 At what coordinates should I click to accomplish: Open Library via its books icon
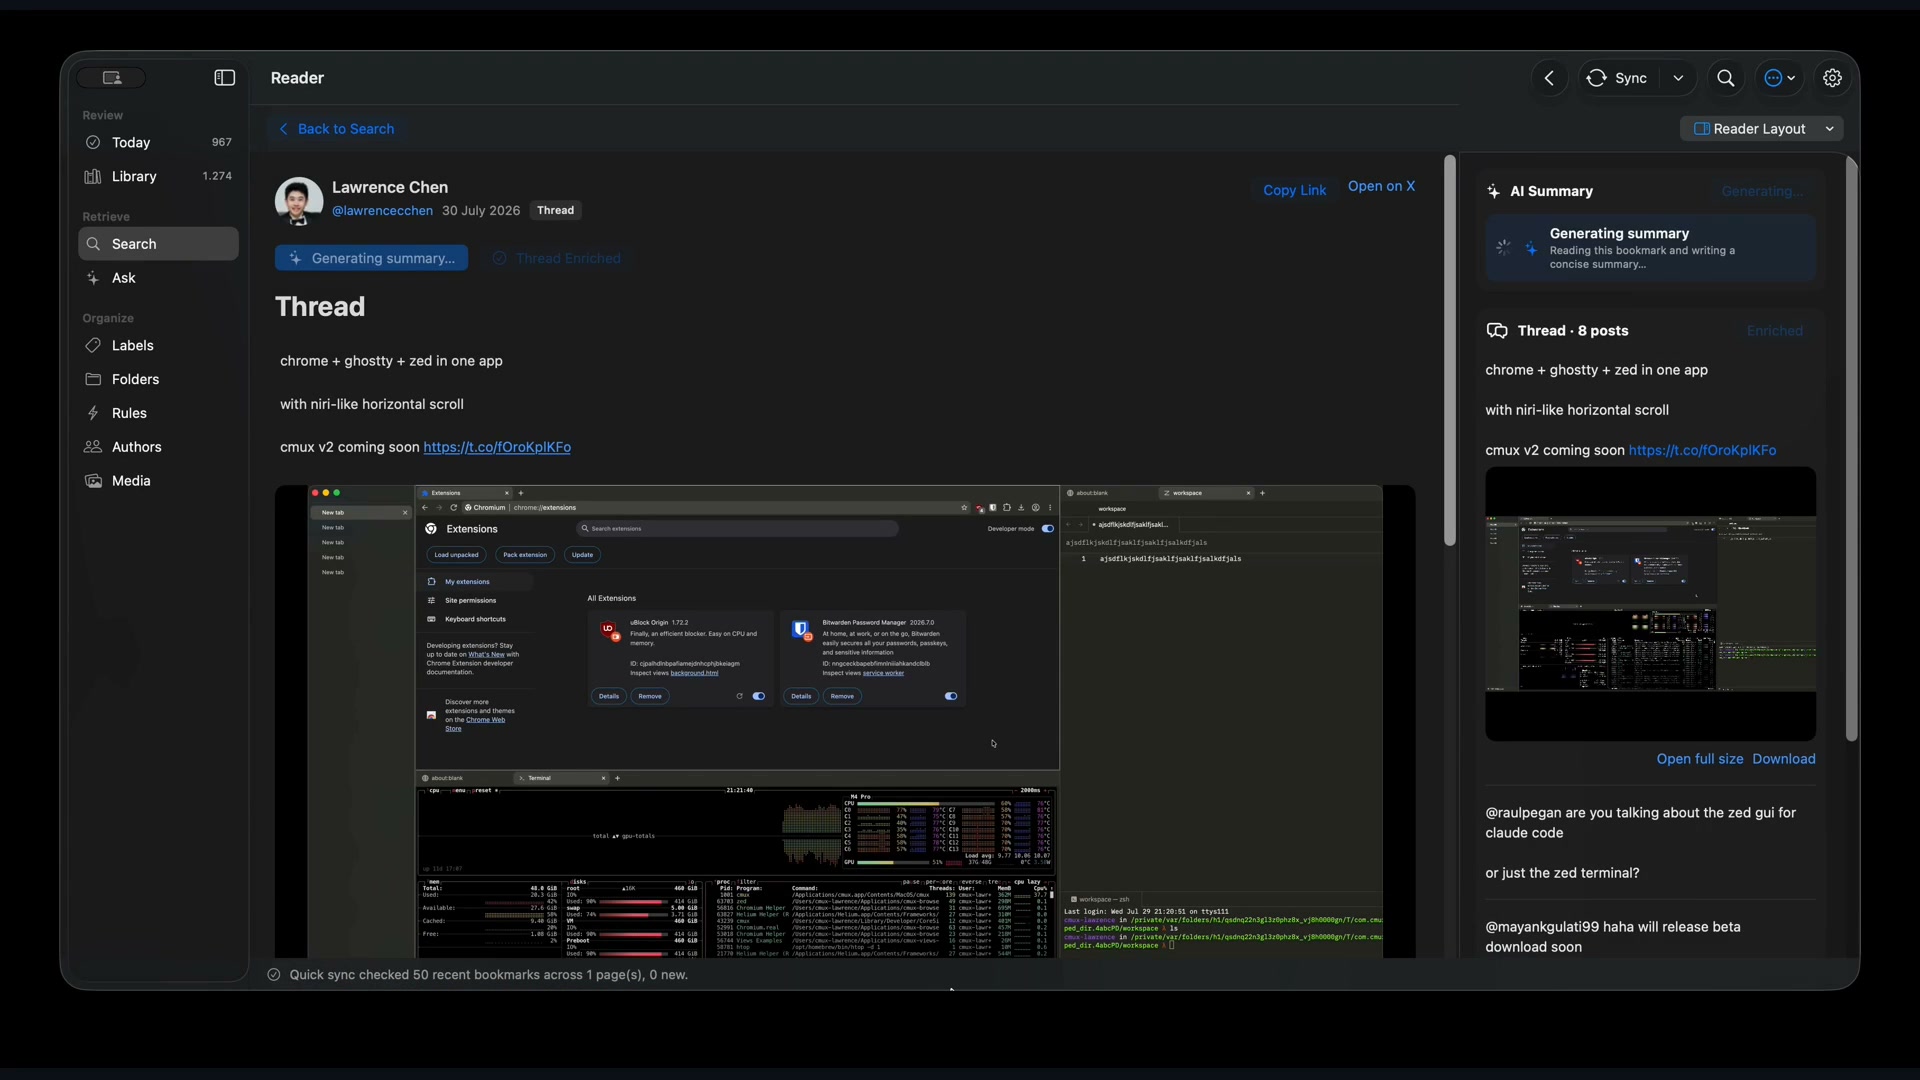pos(93,177)
